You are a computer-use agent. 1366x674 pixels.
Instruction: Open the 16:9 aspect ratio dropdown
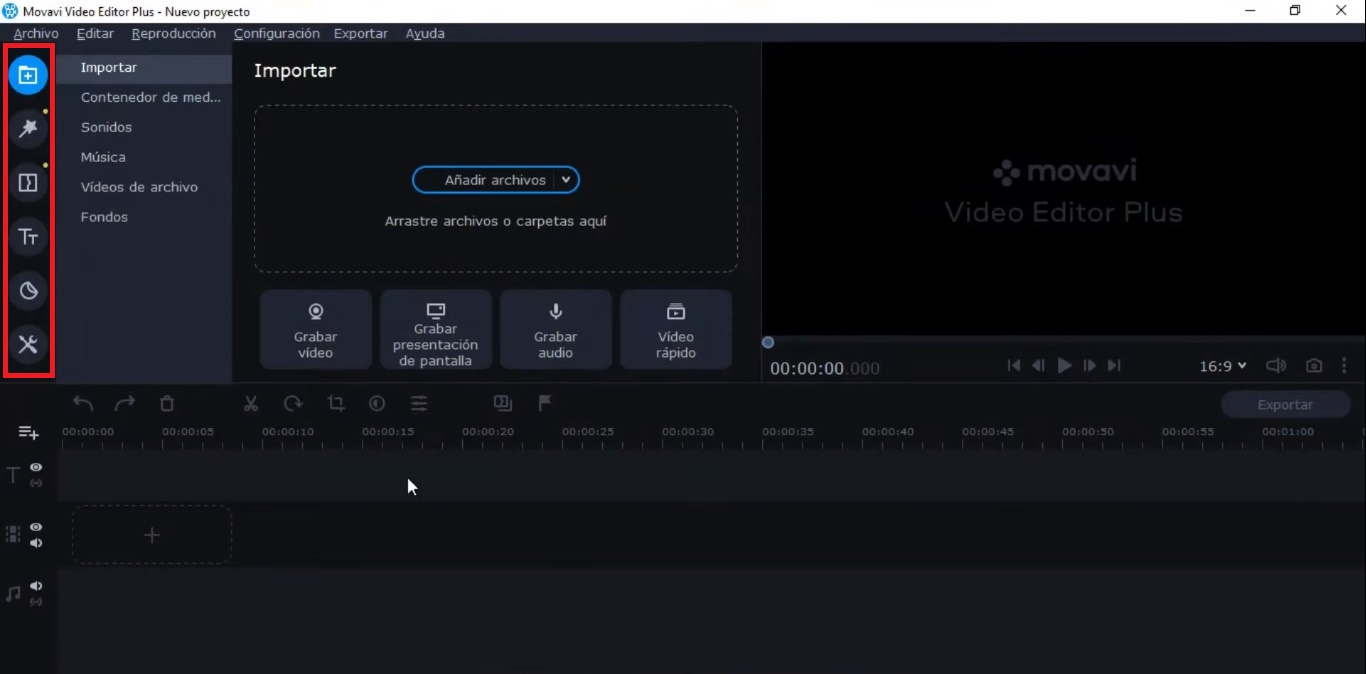[x=1223, y=366]
